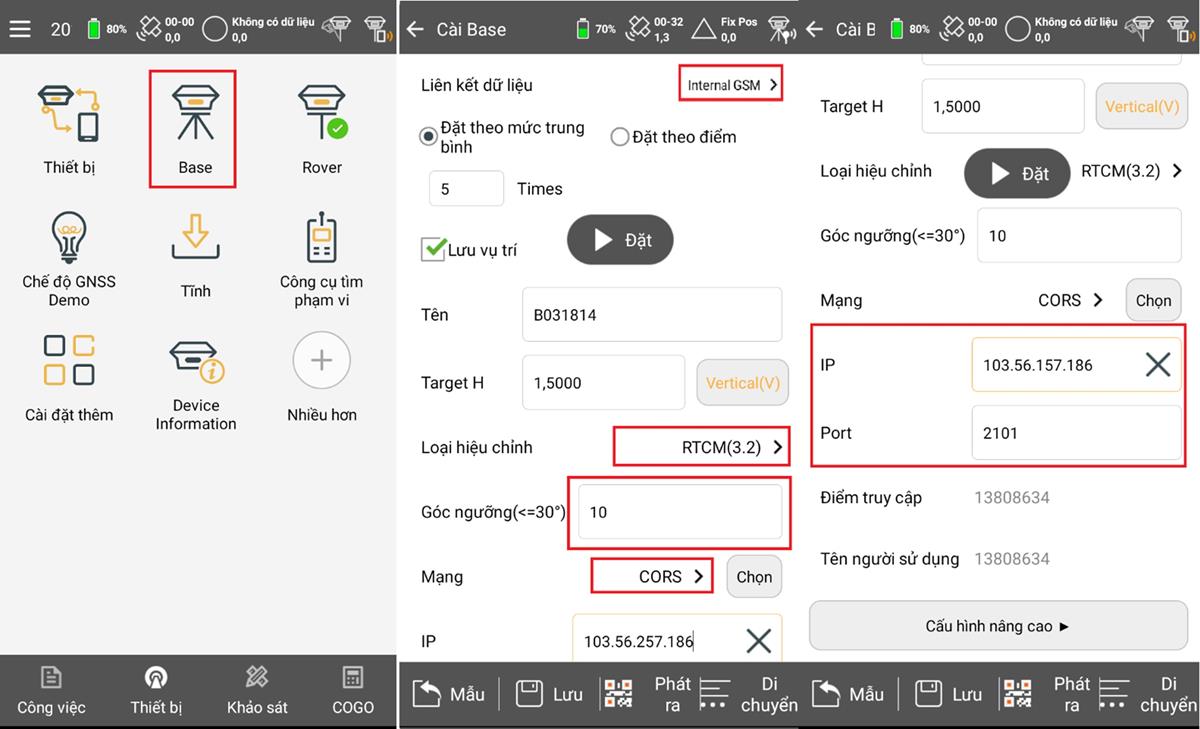
Task: Open Cài đặt thêm settings icon
Action: (x=68, y=362)
